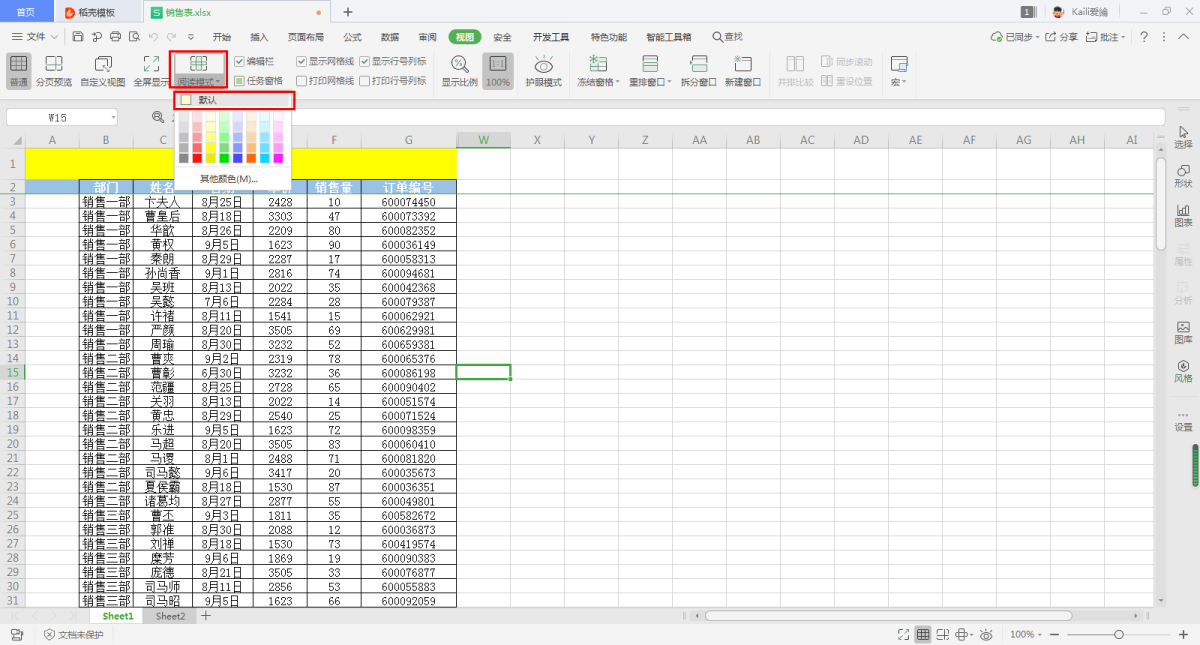Click 新建窗口 new window icon
The image size is (1200, 645).
[x=742, y=65]
